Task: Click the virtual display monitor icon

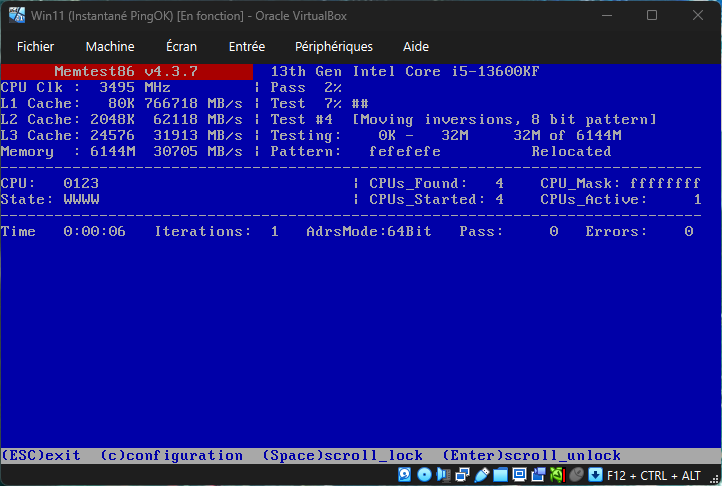Action: click(519, 475)
